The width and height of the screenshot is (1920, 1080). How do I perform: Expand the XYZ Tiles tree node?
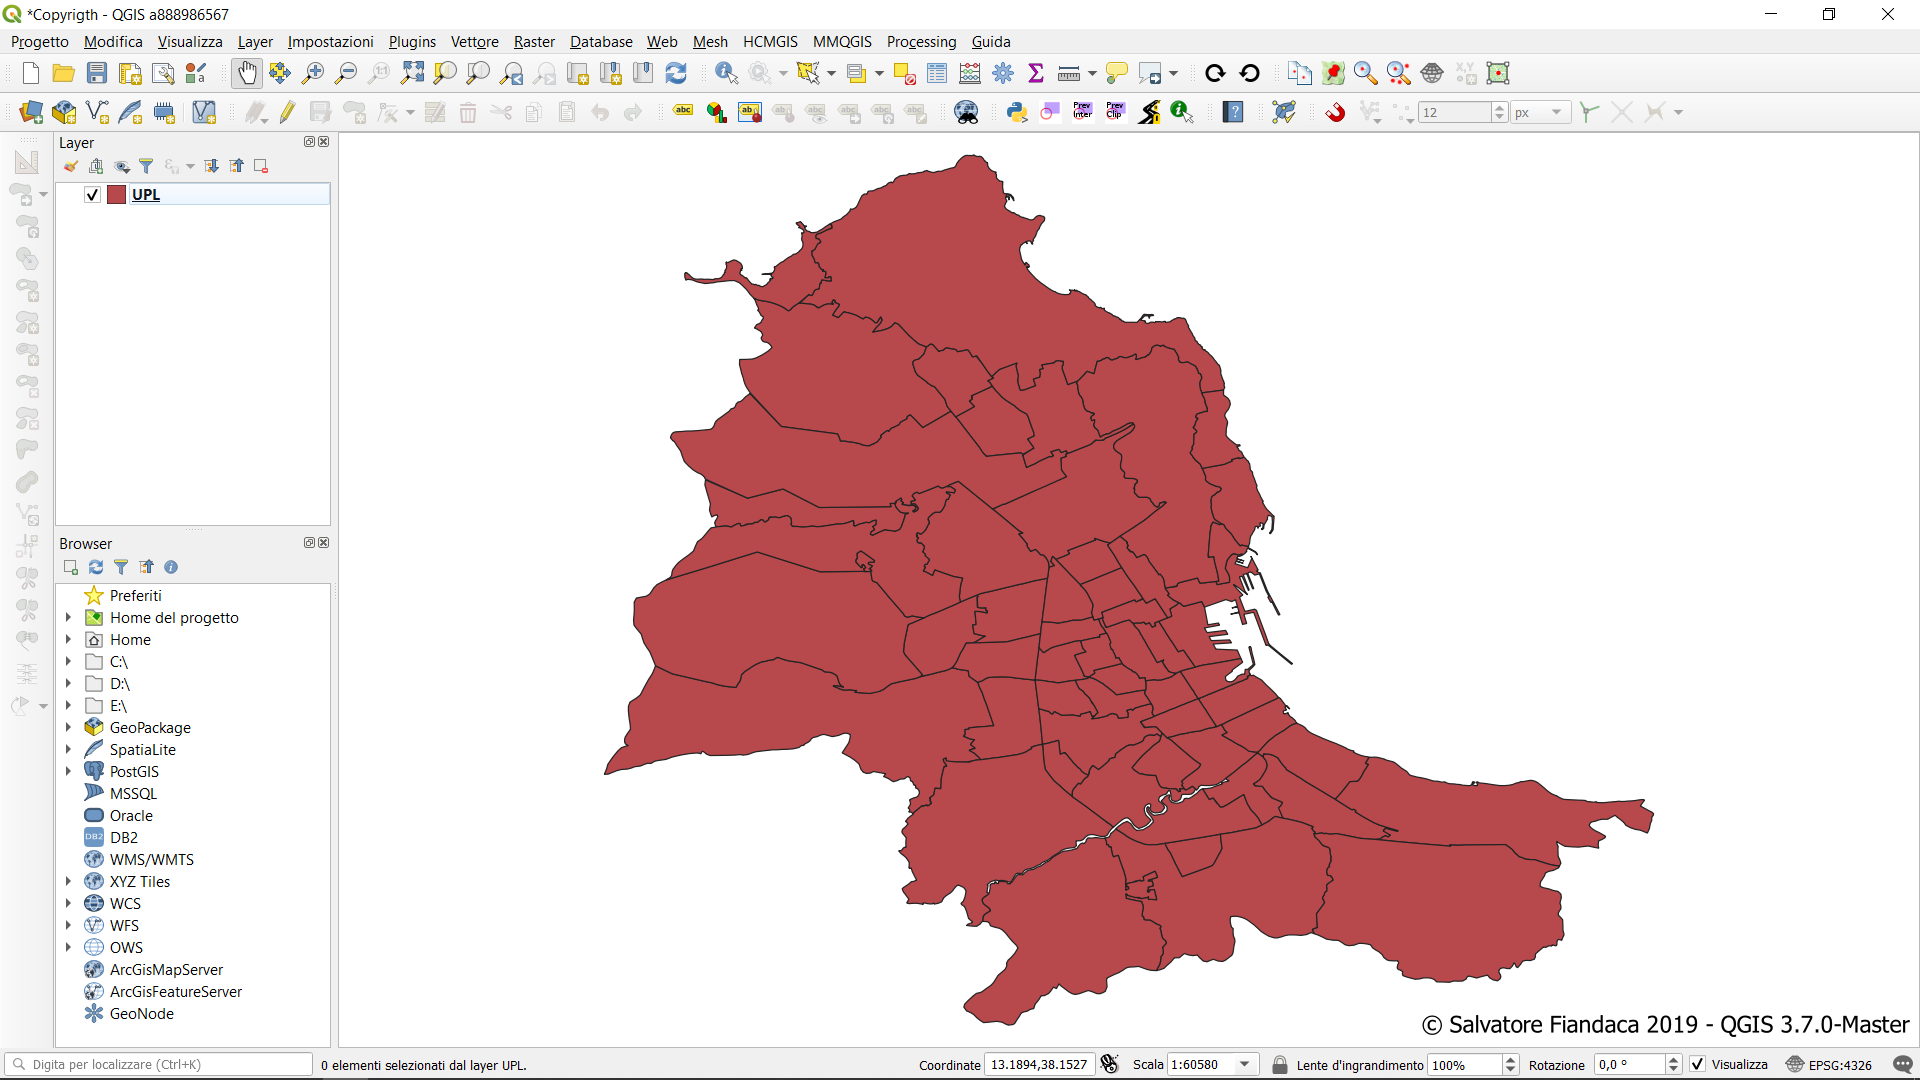click(68, 882)
